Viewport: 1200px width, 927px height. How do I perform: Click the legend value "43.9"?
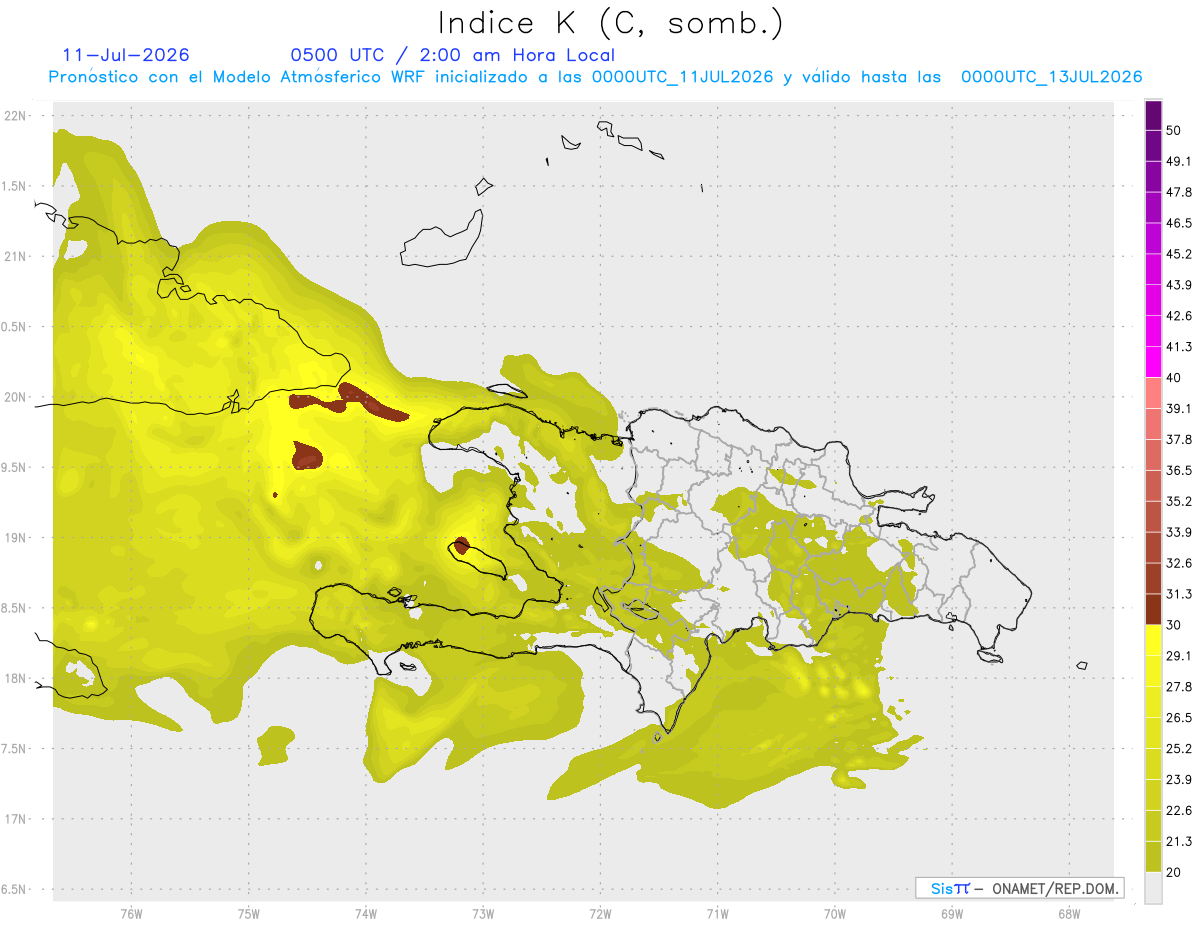coord(1179,285)
